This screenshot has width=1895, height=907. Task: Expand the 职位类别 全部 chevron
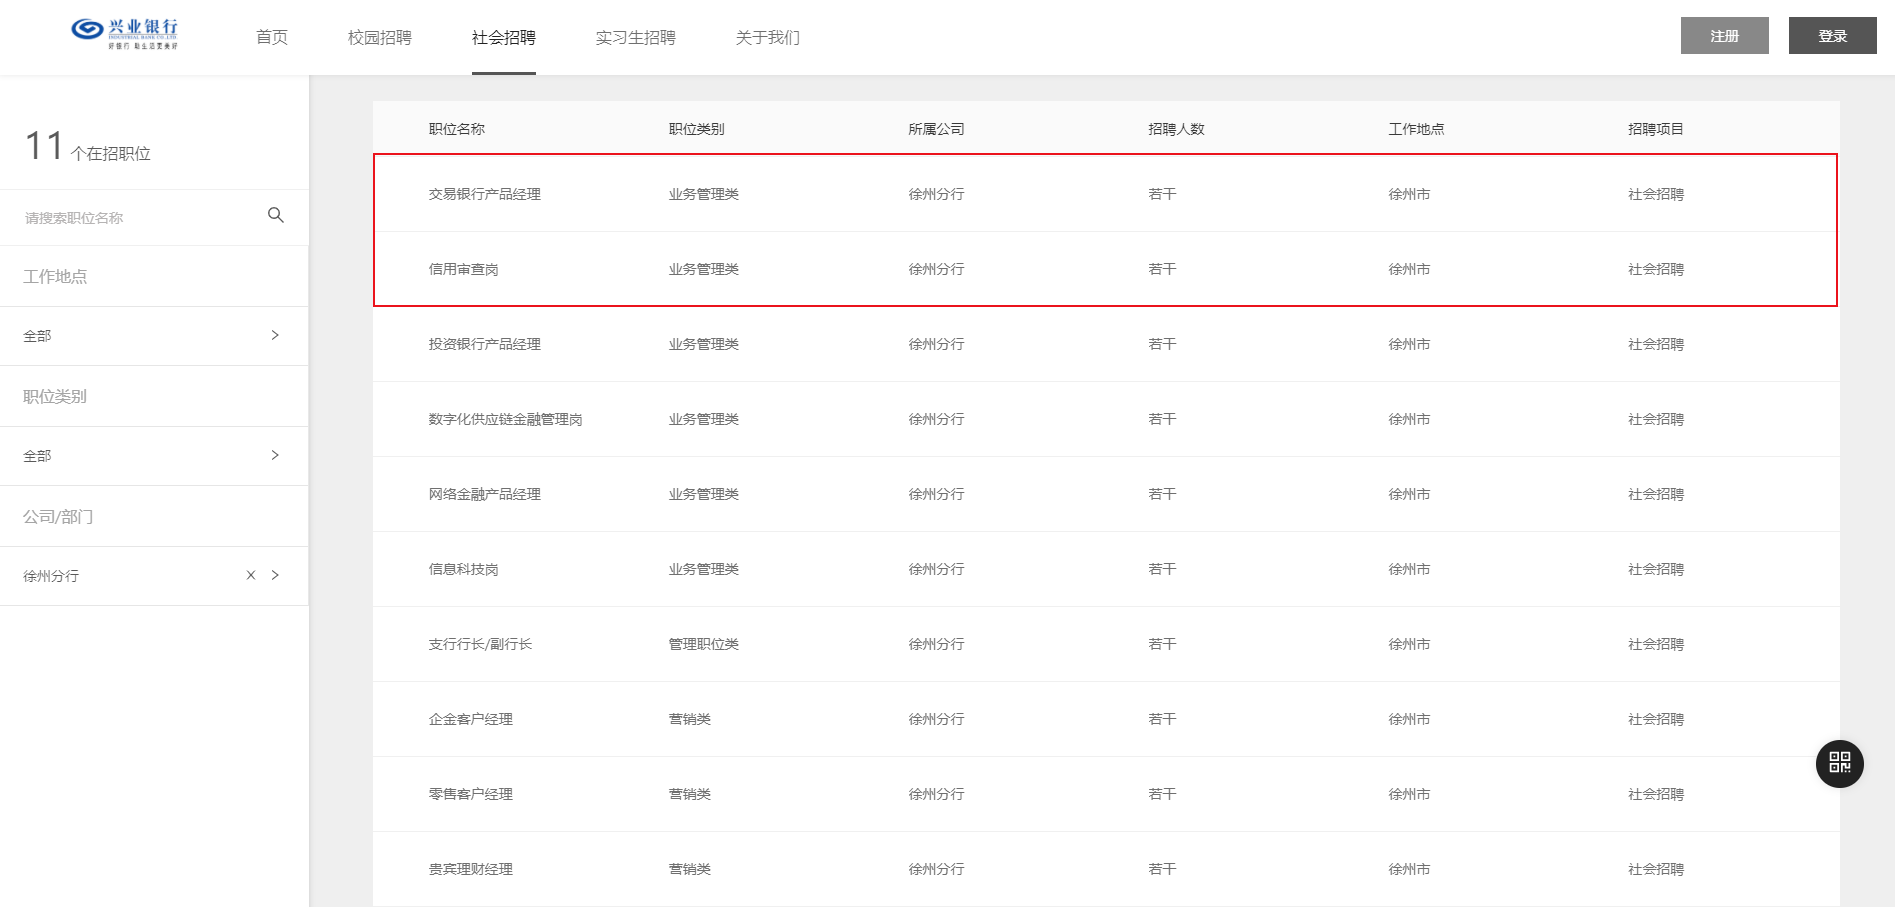[x=275, y=455]
